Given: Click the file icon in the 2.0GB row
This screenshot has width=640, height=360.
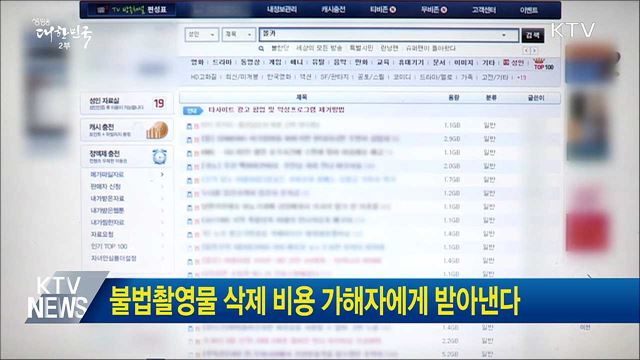Looking at the screenshot, I should (189, 167).
